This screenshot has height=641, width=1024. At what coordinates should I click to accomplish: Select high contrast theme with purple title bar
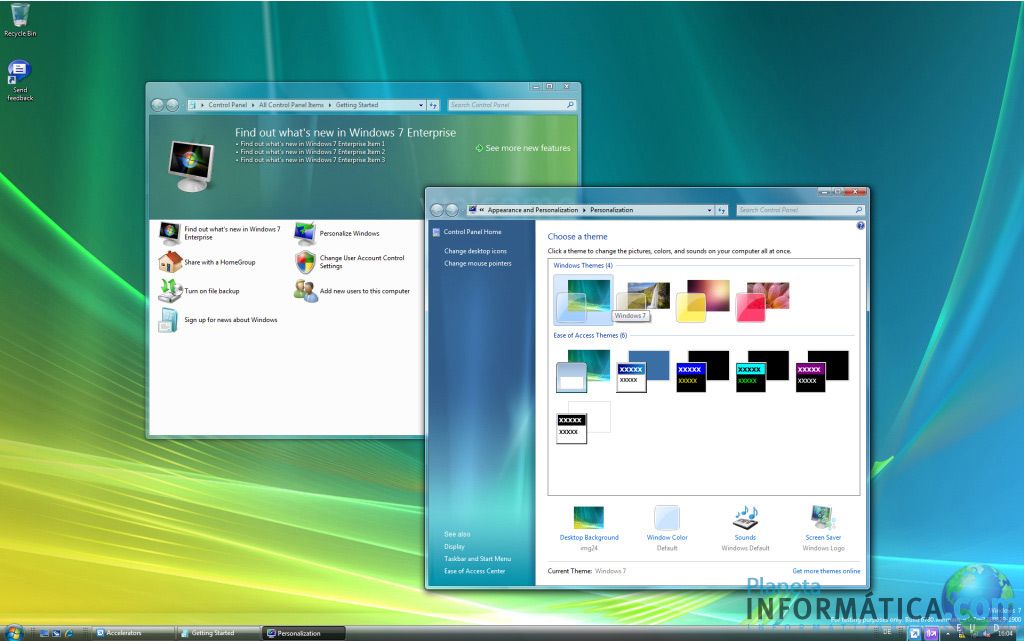coord(822,371)
